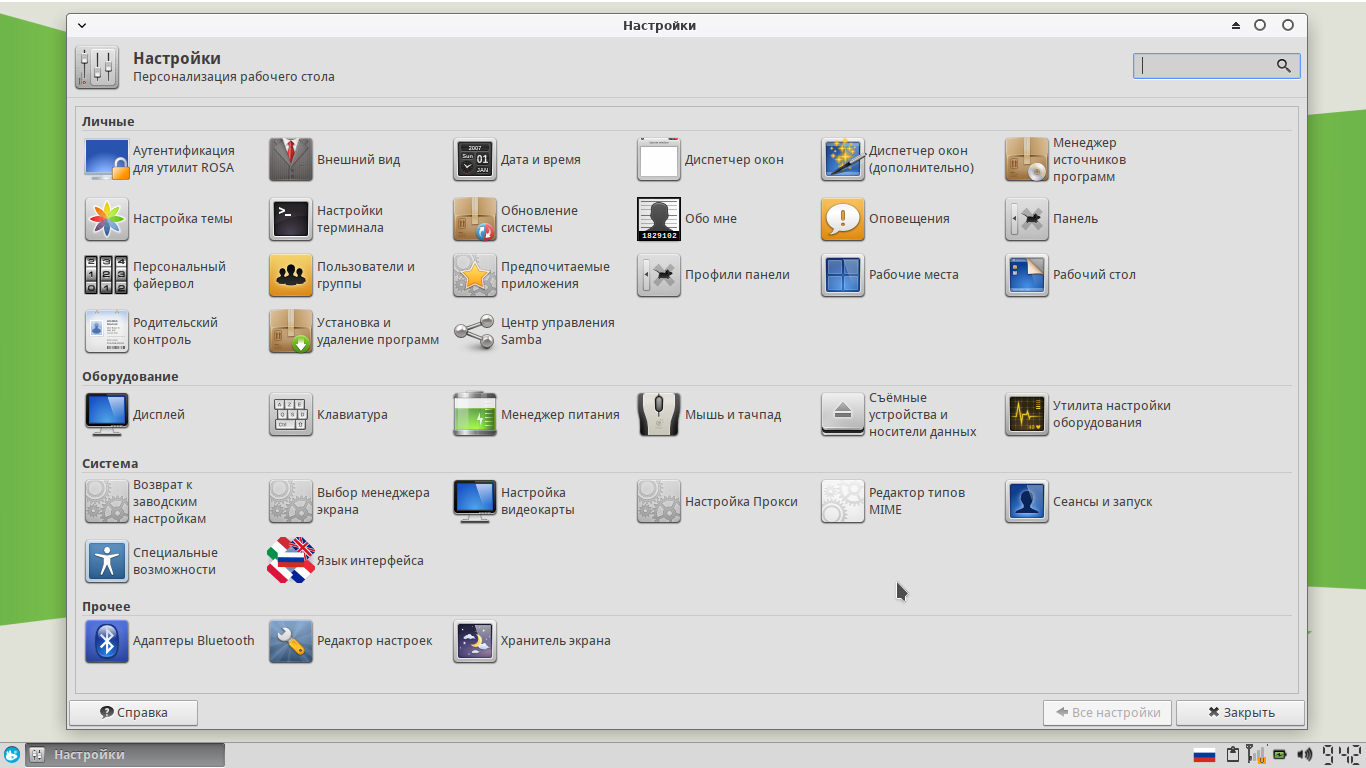Image resolution: width=1366 pixels, height=768 pixels.
Task: Click the Russian keyboard layout flag in tray
Action: pos(1204,755)
